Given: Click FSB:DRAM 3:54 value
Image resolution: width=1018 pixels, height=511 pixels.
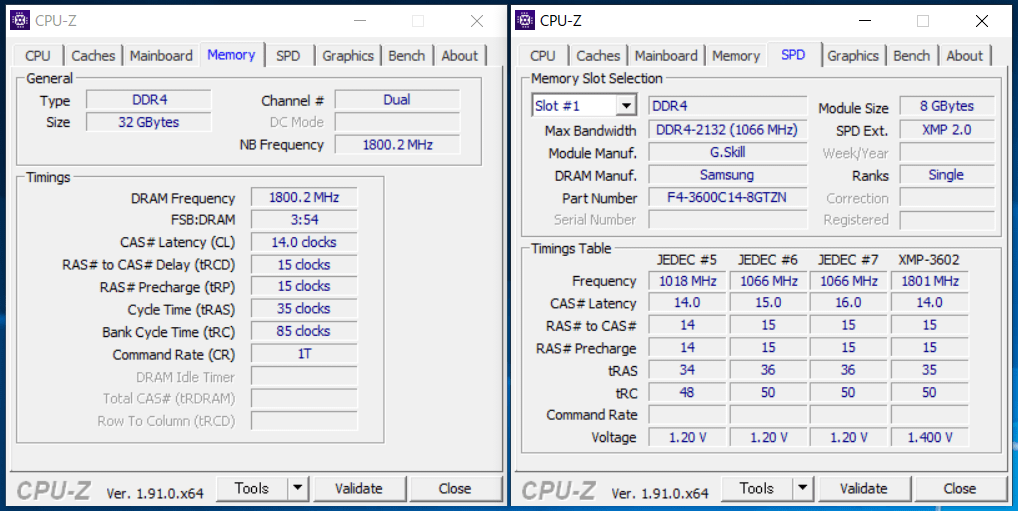Looking at the screenshot, I should (304, 219).
